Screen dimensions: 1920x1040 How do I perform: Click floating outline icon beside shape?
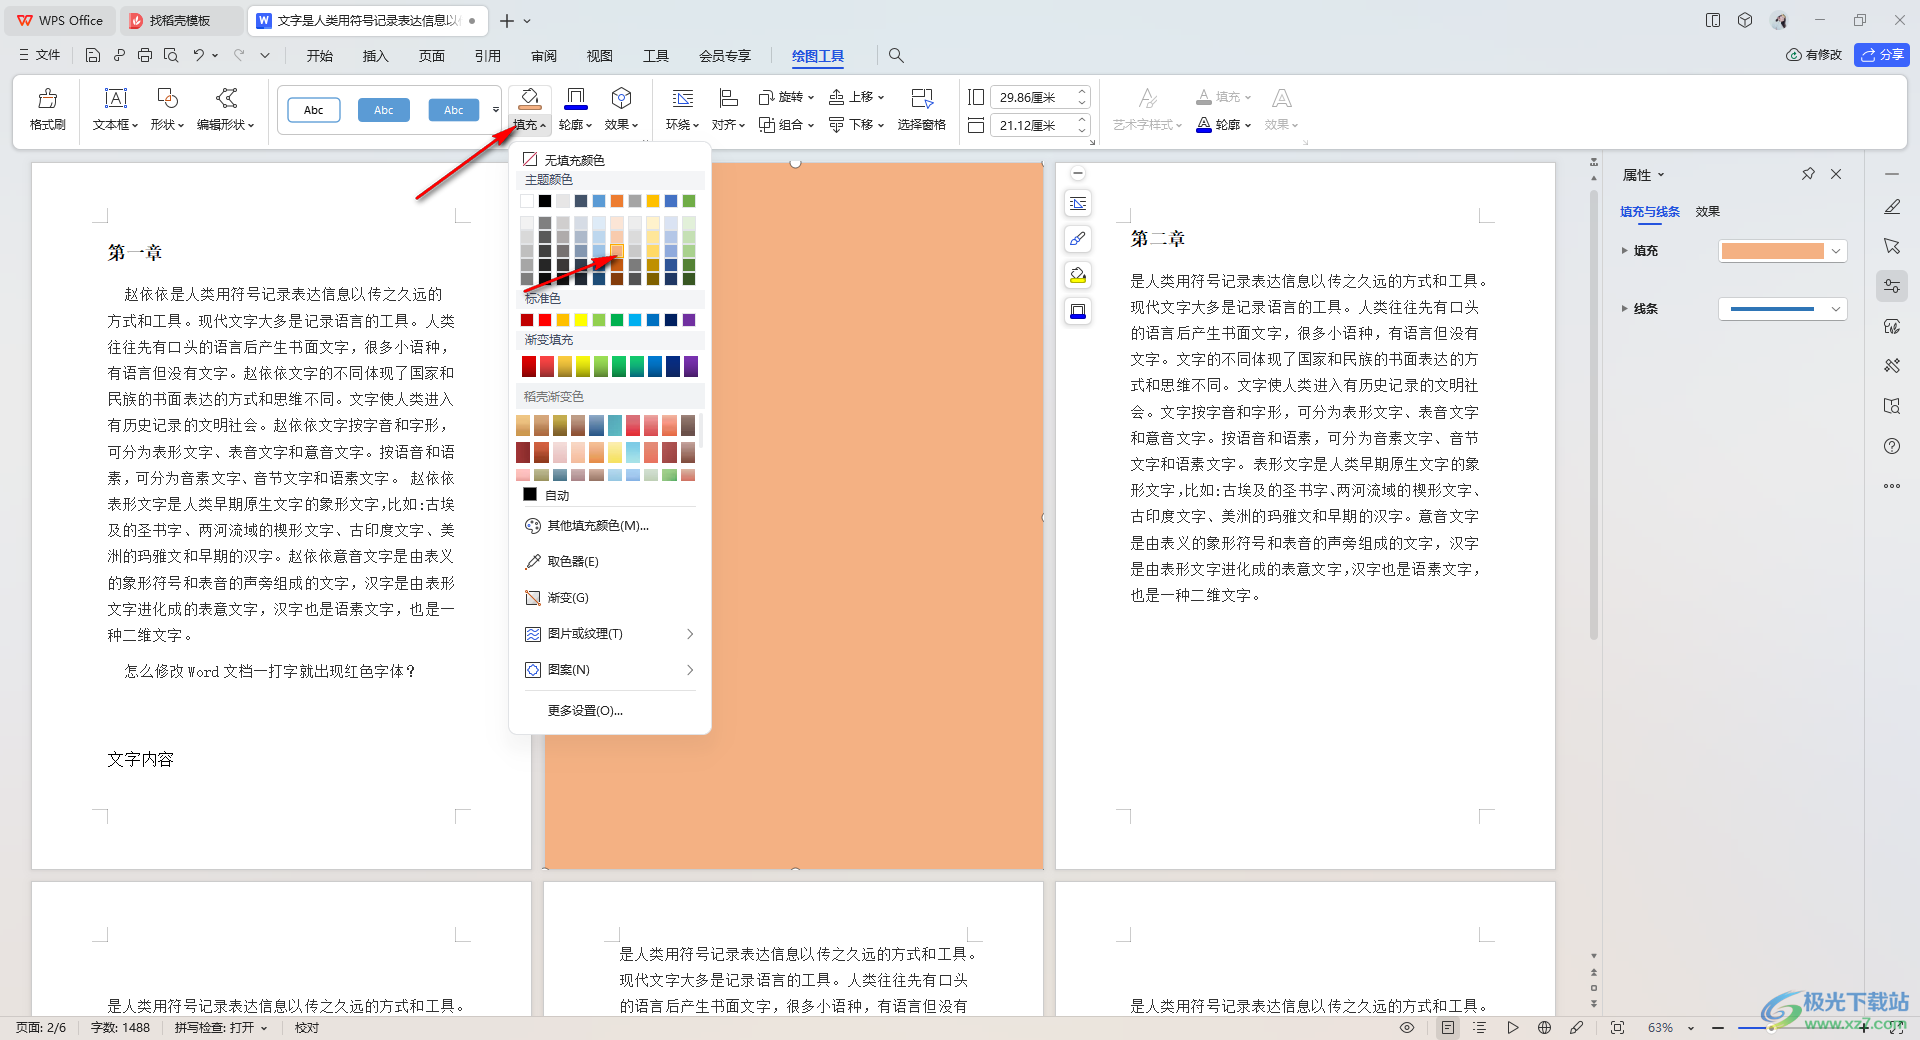point(1078,311)
